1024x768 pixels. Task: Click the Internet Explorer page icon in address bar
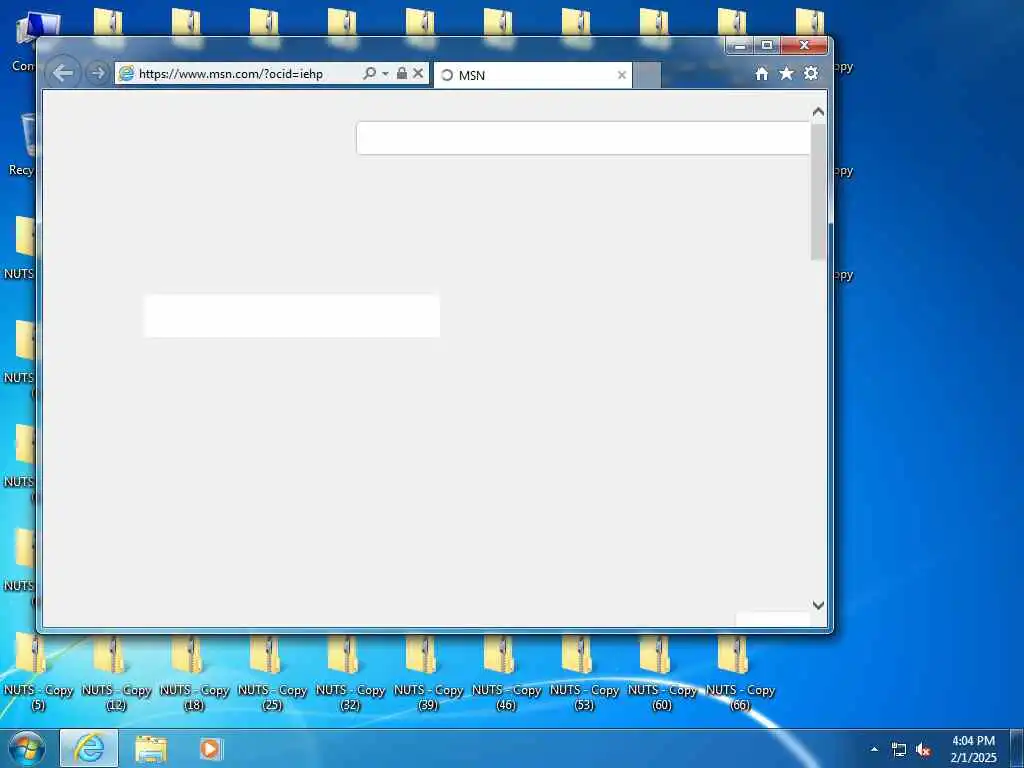[126, 74]
